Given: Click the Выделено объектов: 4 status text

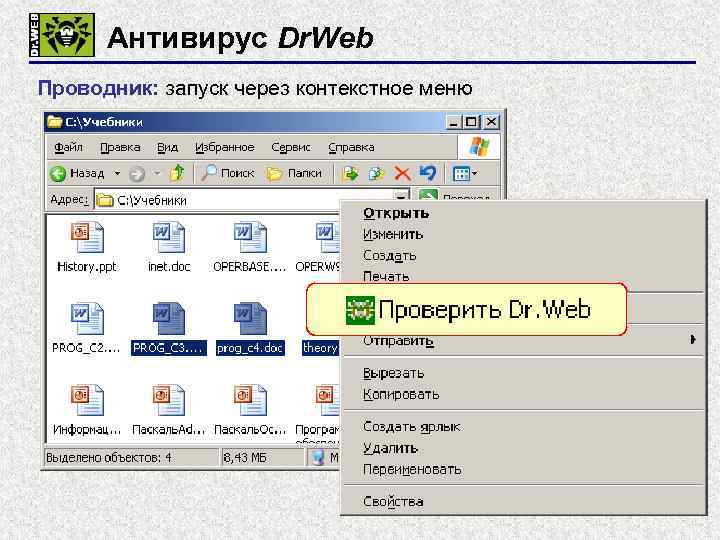Looking at the screenshot, I should coord(109,458).
